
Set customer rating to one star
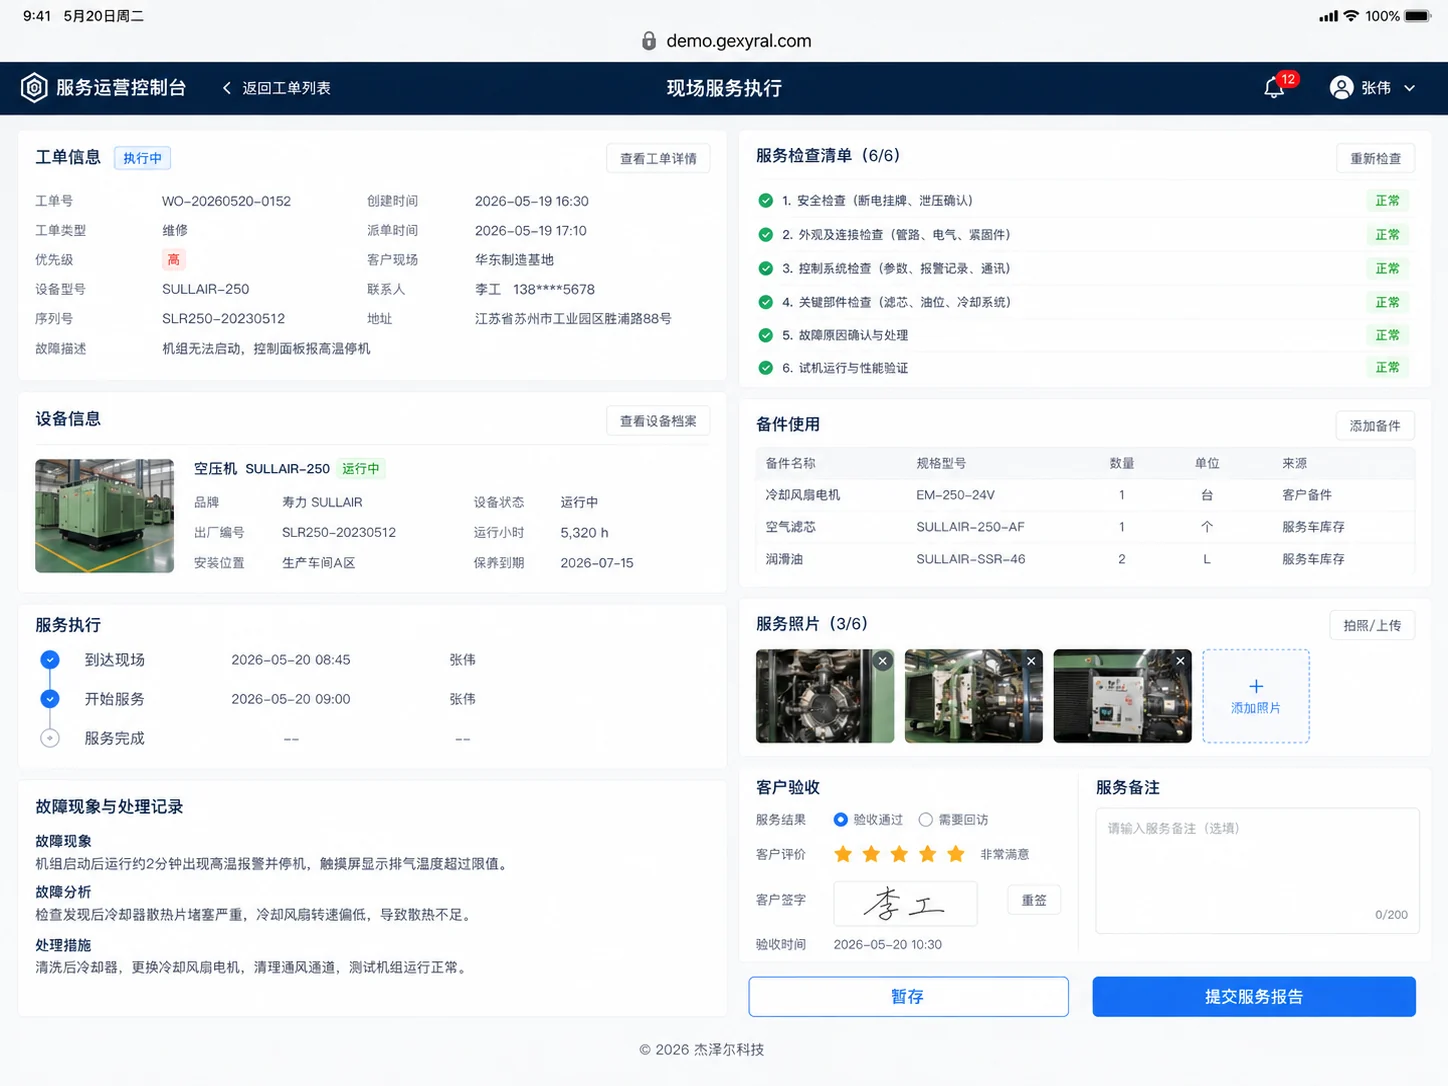(843, 854)
